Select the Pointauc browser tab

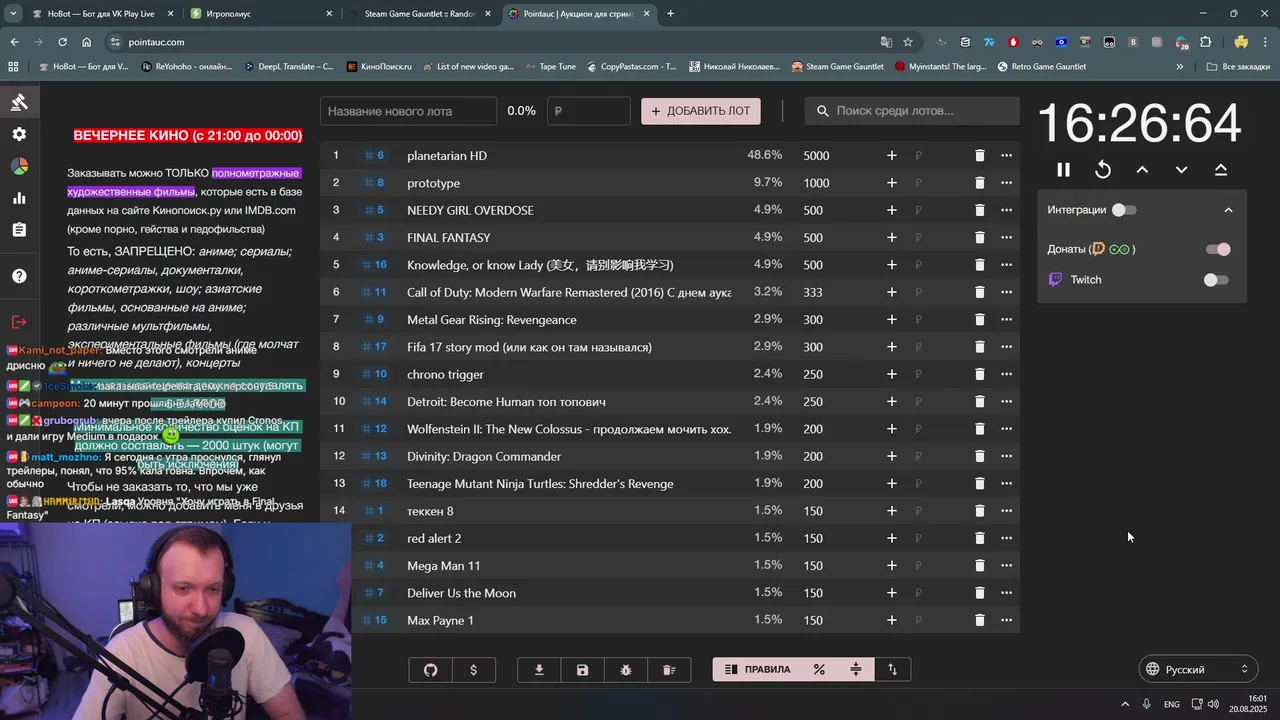pyautogui.click(x=578, y=14)
